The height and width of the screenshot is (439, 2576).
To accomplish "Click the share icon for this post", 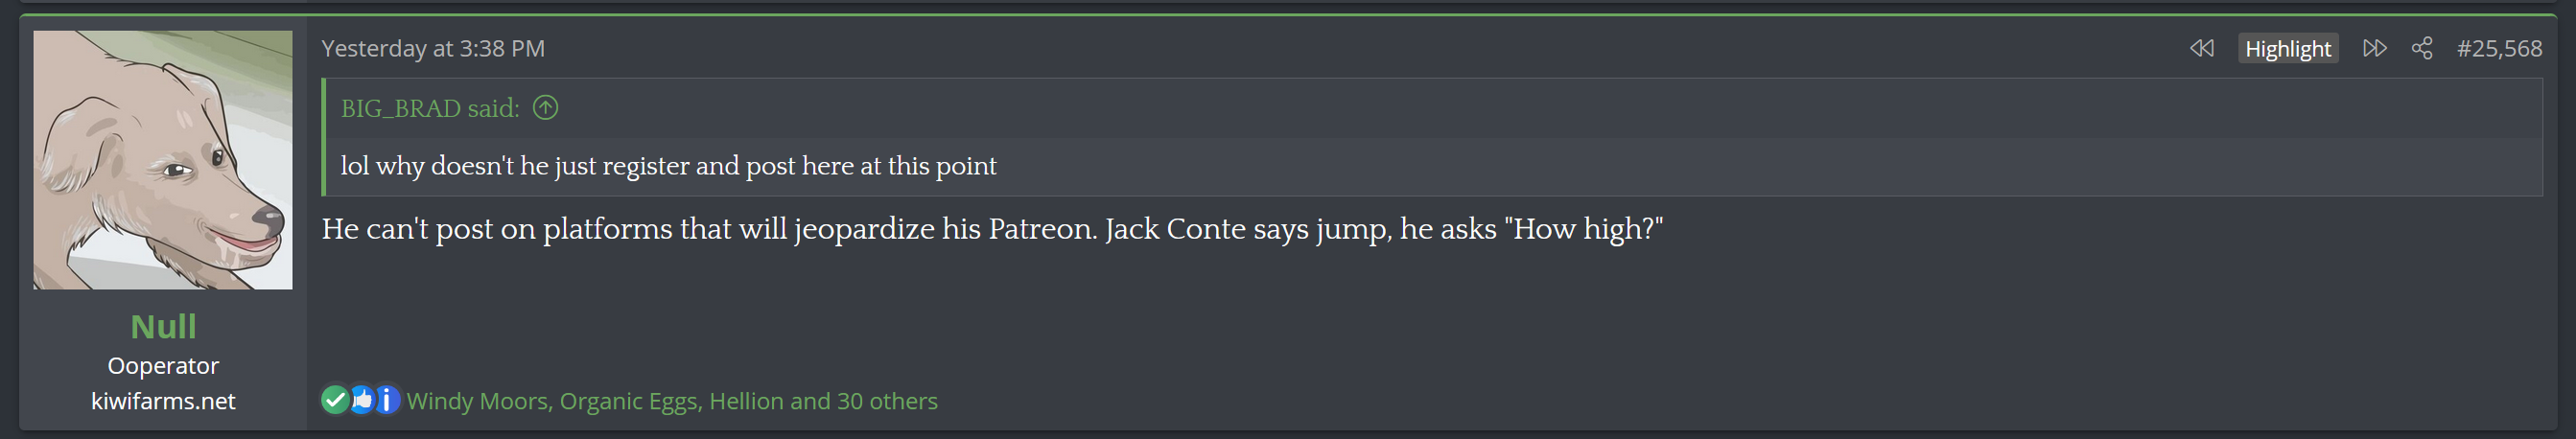I will coord(2421,48).
